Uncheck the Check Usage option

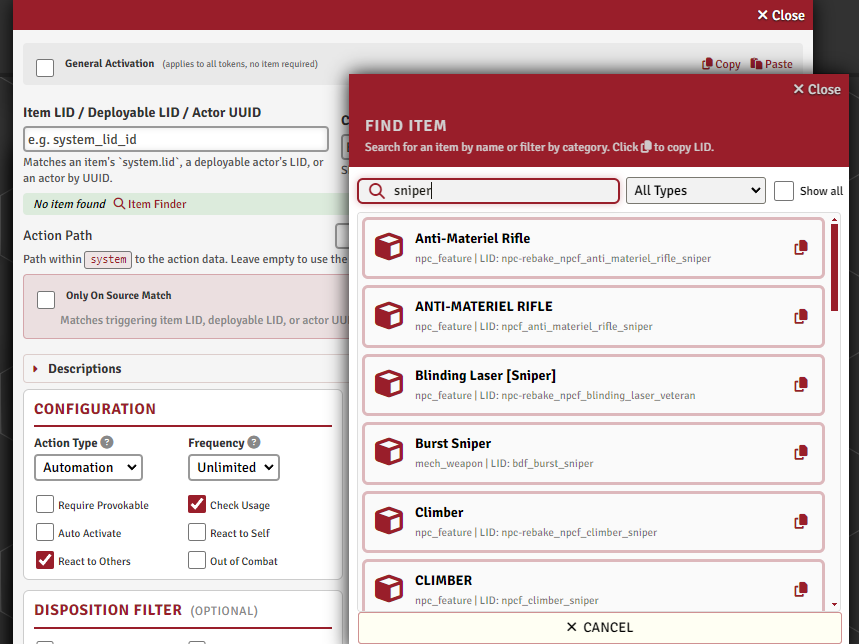pos(197,504)
